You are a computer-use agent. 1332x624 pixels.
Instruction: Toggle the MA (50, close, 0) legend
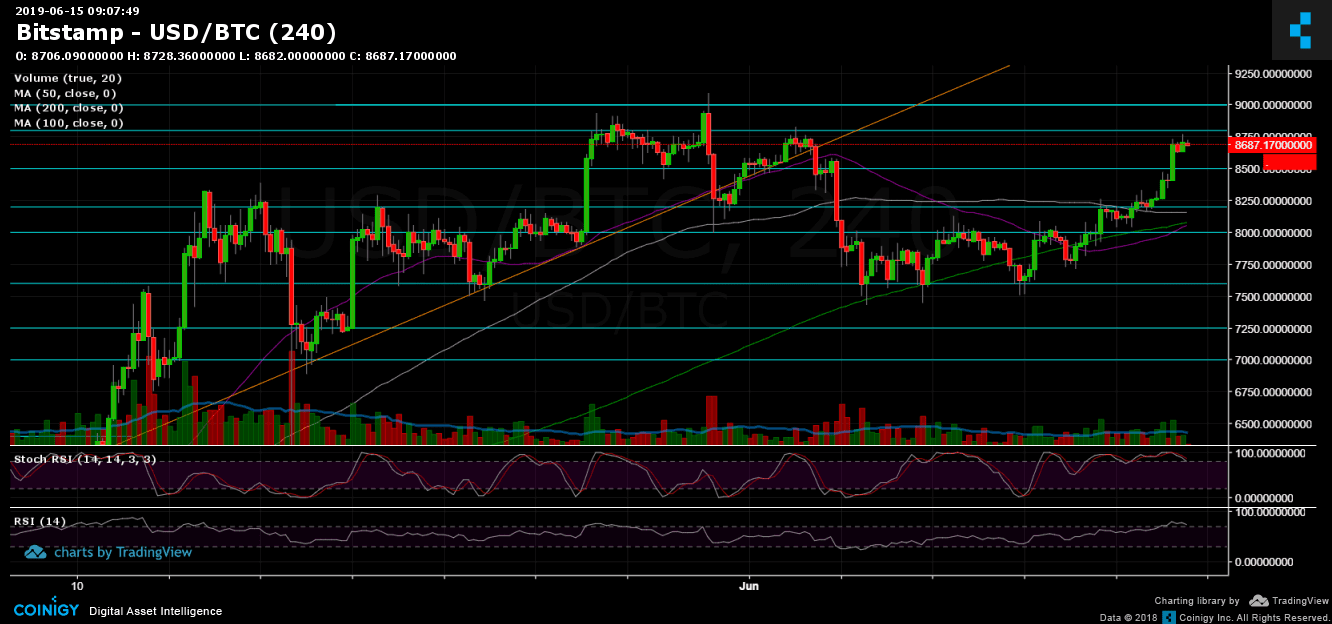point(68,93)
